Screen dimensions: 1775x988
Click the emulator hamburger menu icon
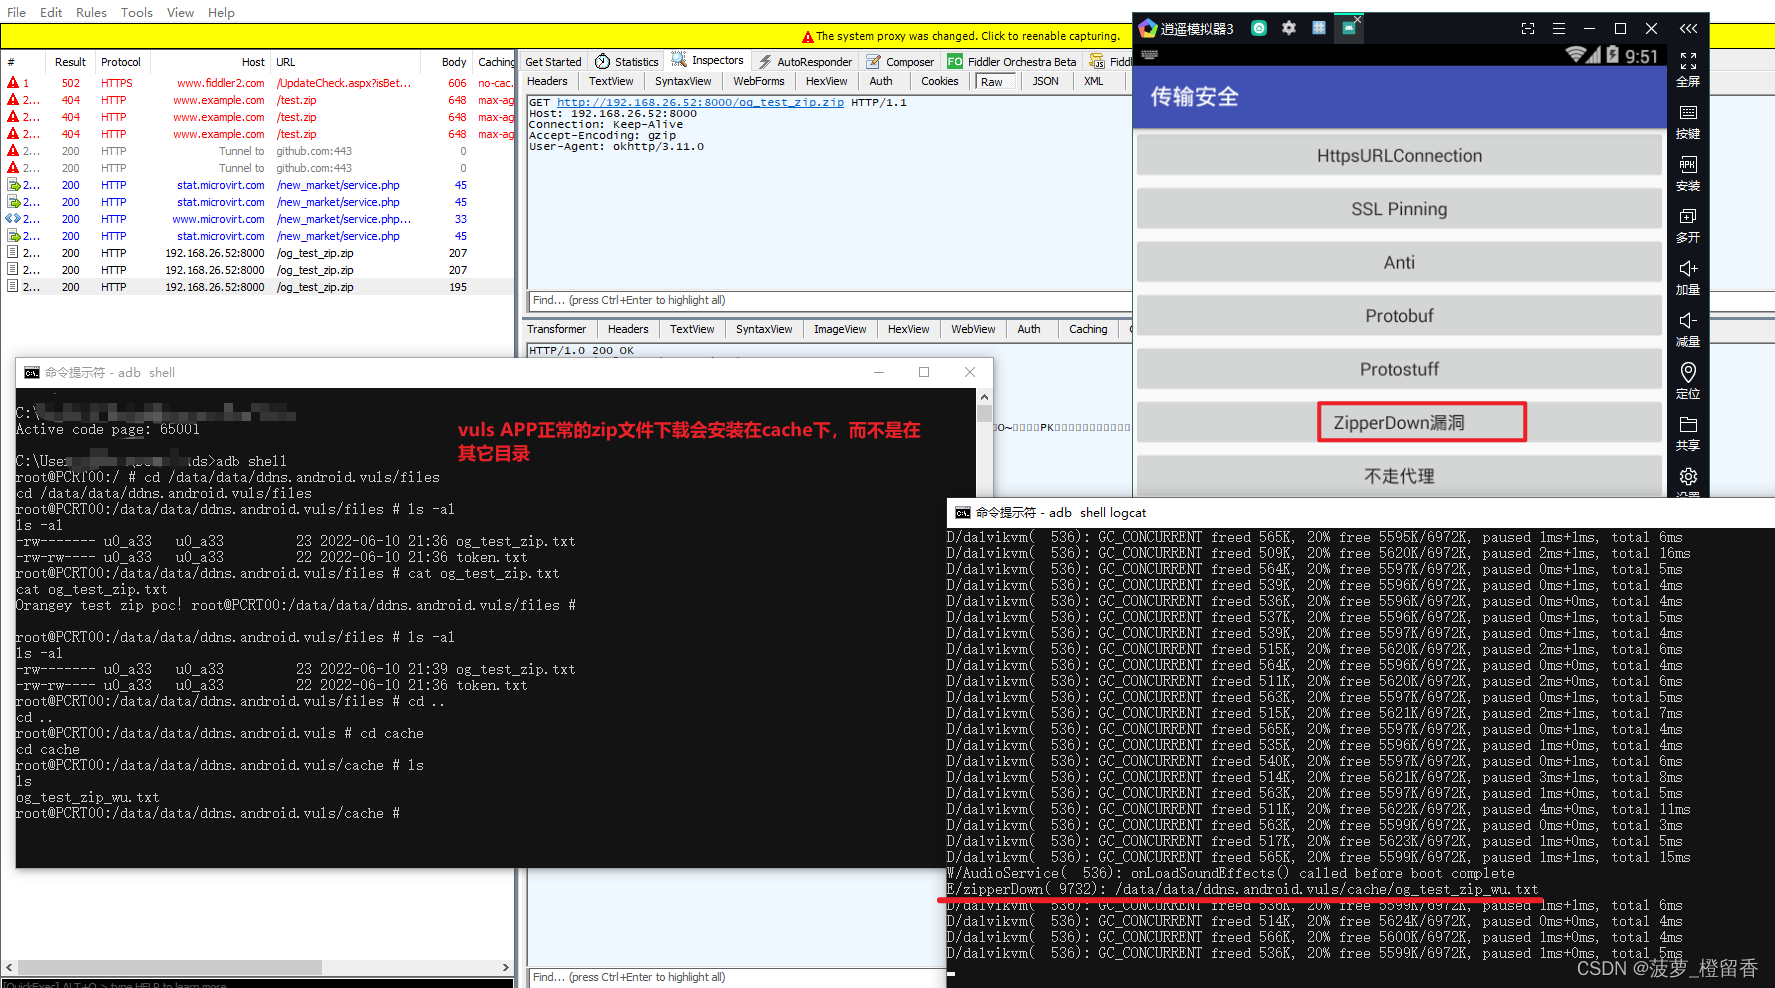click(1558, 28)
